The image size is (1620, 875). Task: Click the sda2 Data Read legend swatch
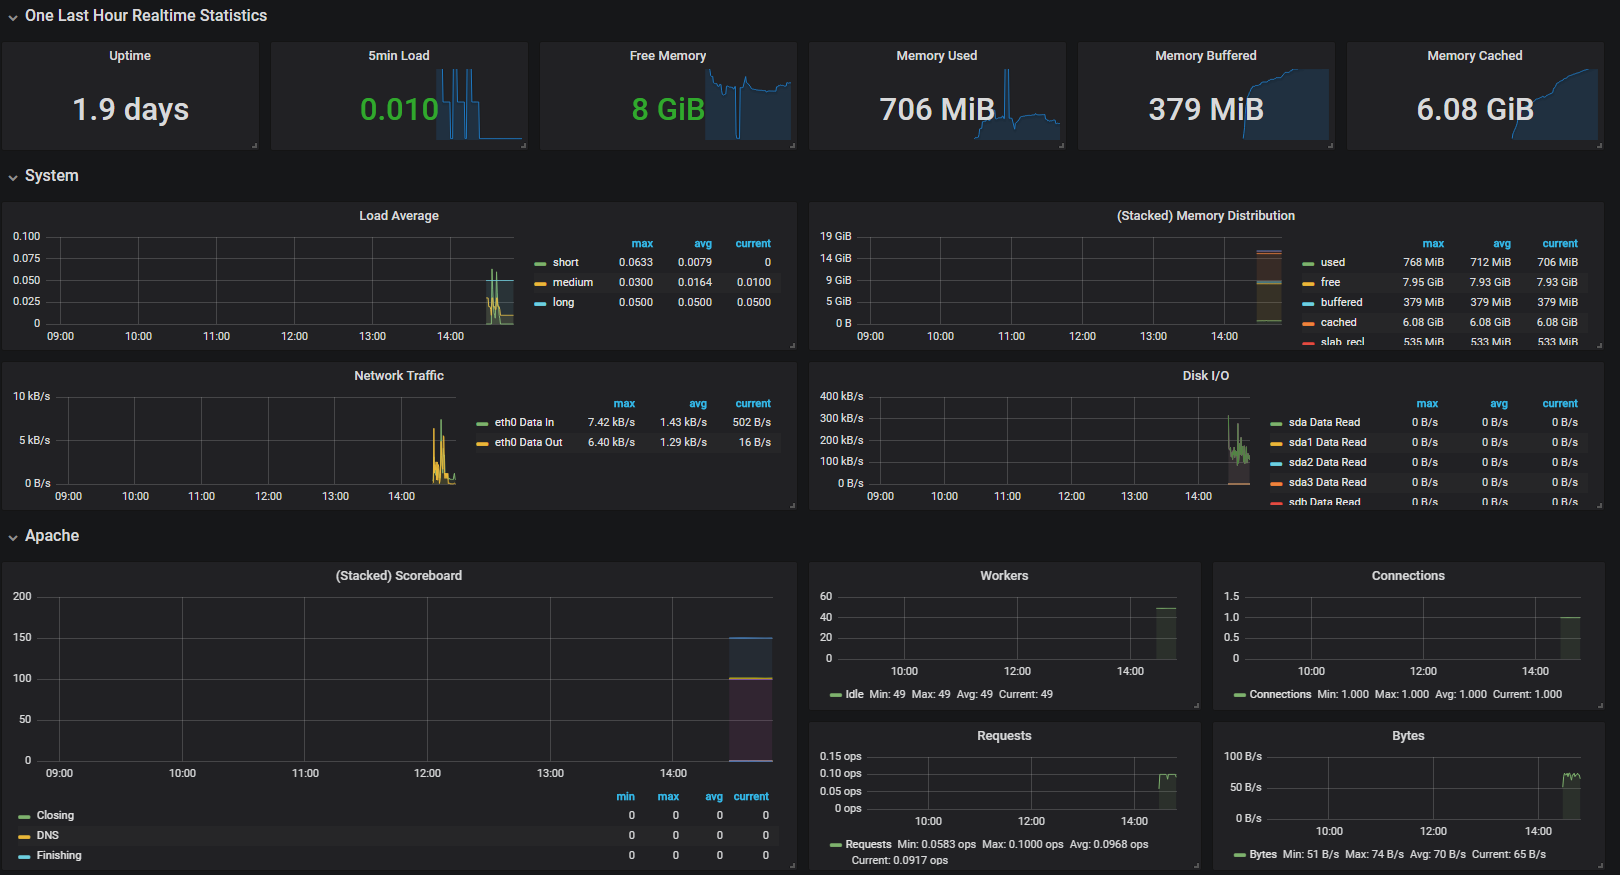(1276, 463)
